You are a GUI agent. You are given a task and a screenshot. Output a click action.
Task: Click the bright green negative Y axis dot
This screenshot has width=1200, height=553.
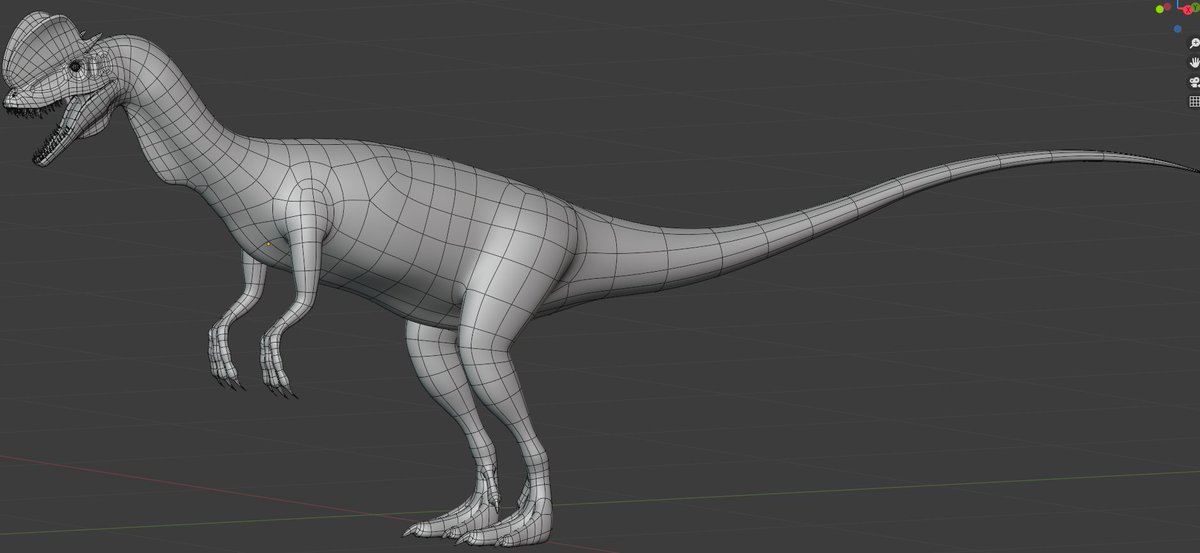[1159, 9]
